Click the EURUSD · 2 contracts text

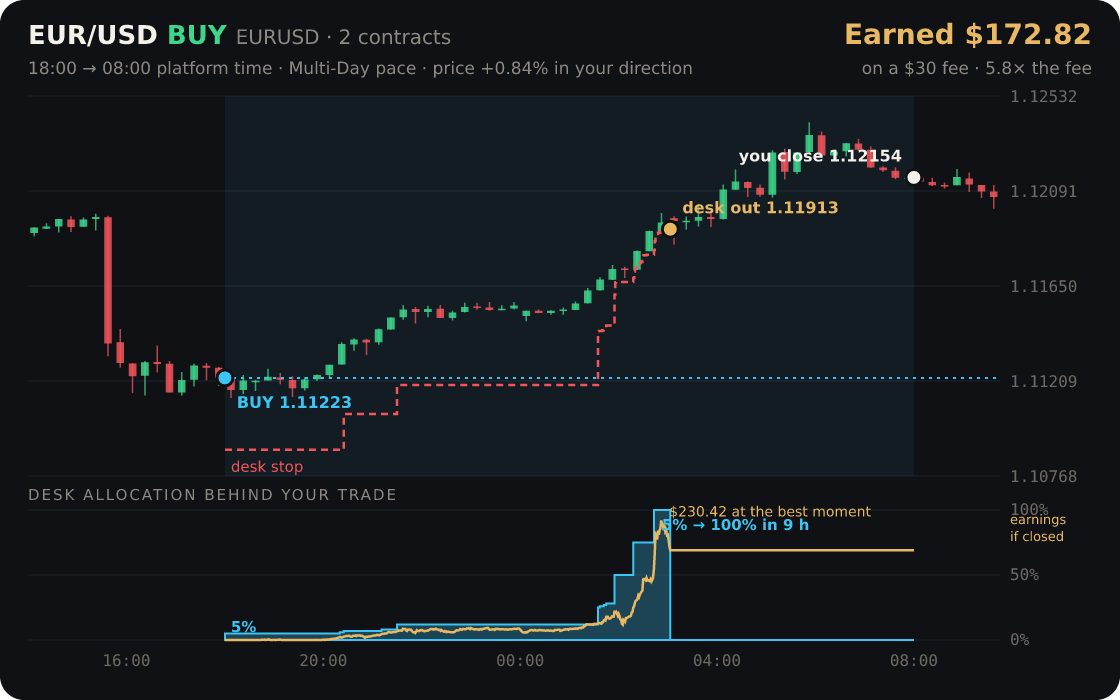[x=344, y=37]
